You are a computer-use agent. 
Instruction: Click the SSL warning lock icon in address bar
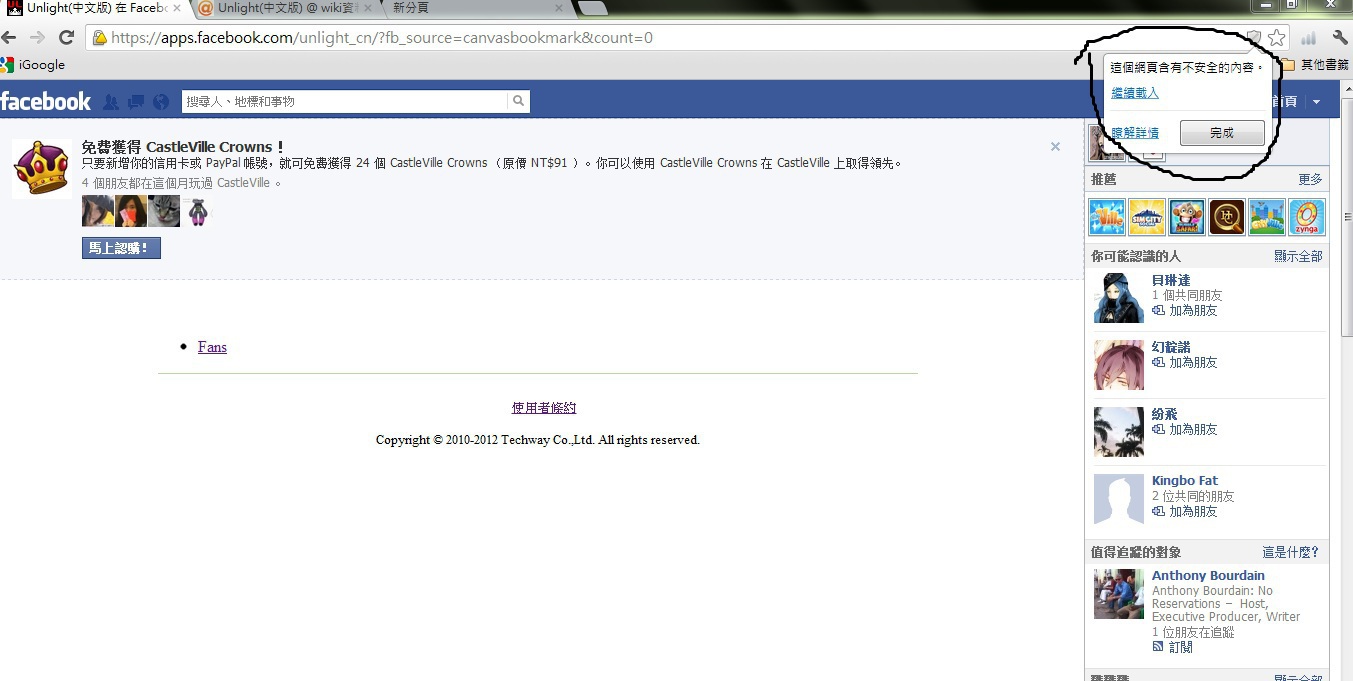pos(100,38)
